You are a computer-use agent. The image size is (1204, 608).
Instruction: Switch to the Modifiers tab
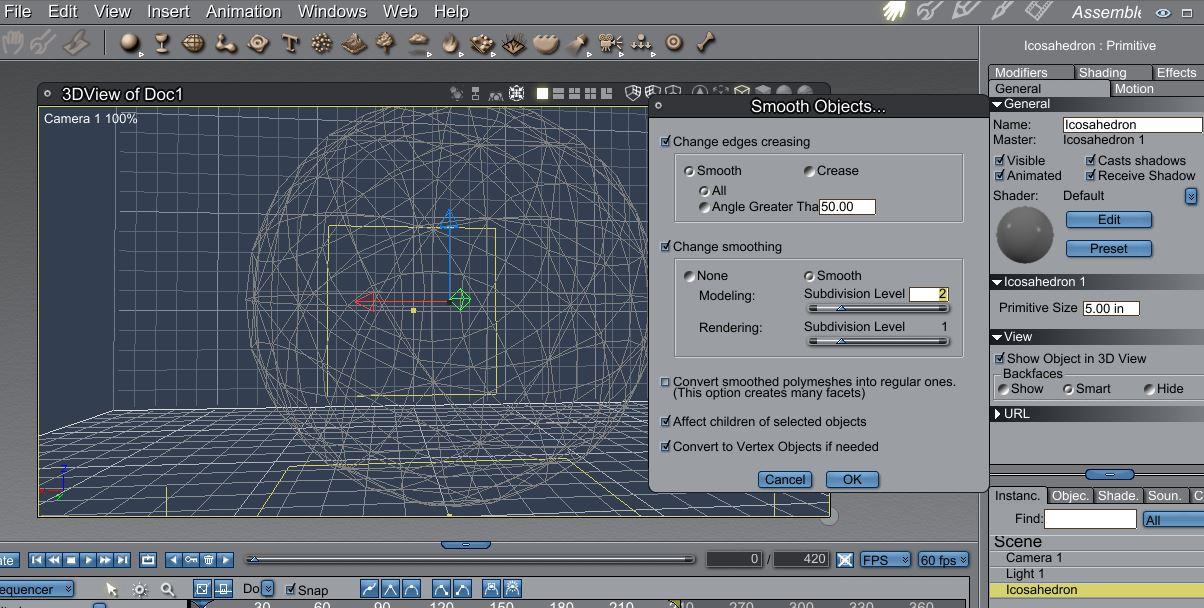pyautogui.click(x=1031, y=72)
